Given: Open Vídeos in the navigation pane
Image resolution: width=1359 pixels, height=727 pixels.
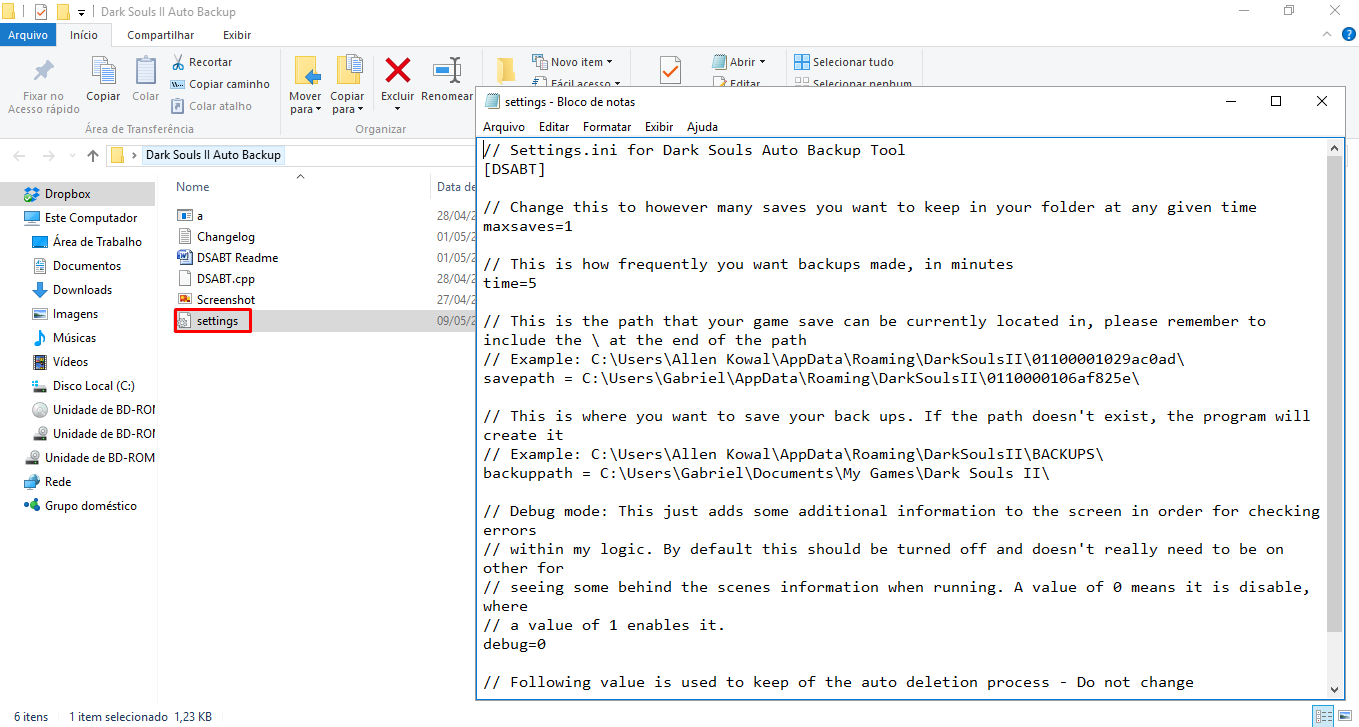Looking at the screenshot, I should coord(70,362).
